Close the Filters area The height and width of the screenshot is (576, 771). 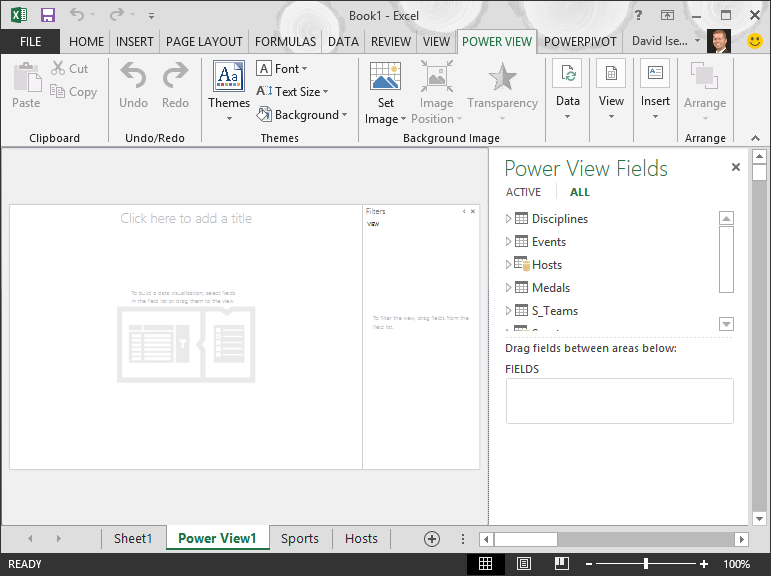click(x=473, y=212)
